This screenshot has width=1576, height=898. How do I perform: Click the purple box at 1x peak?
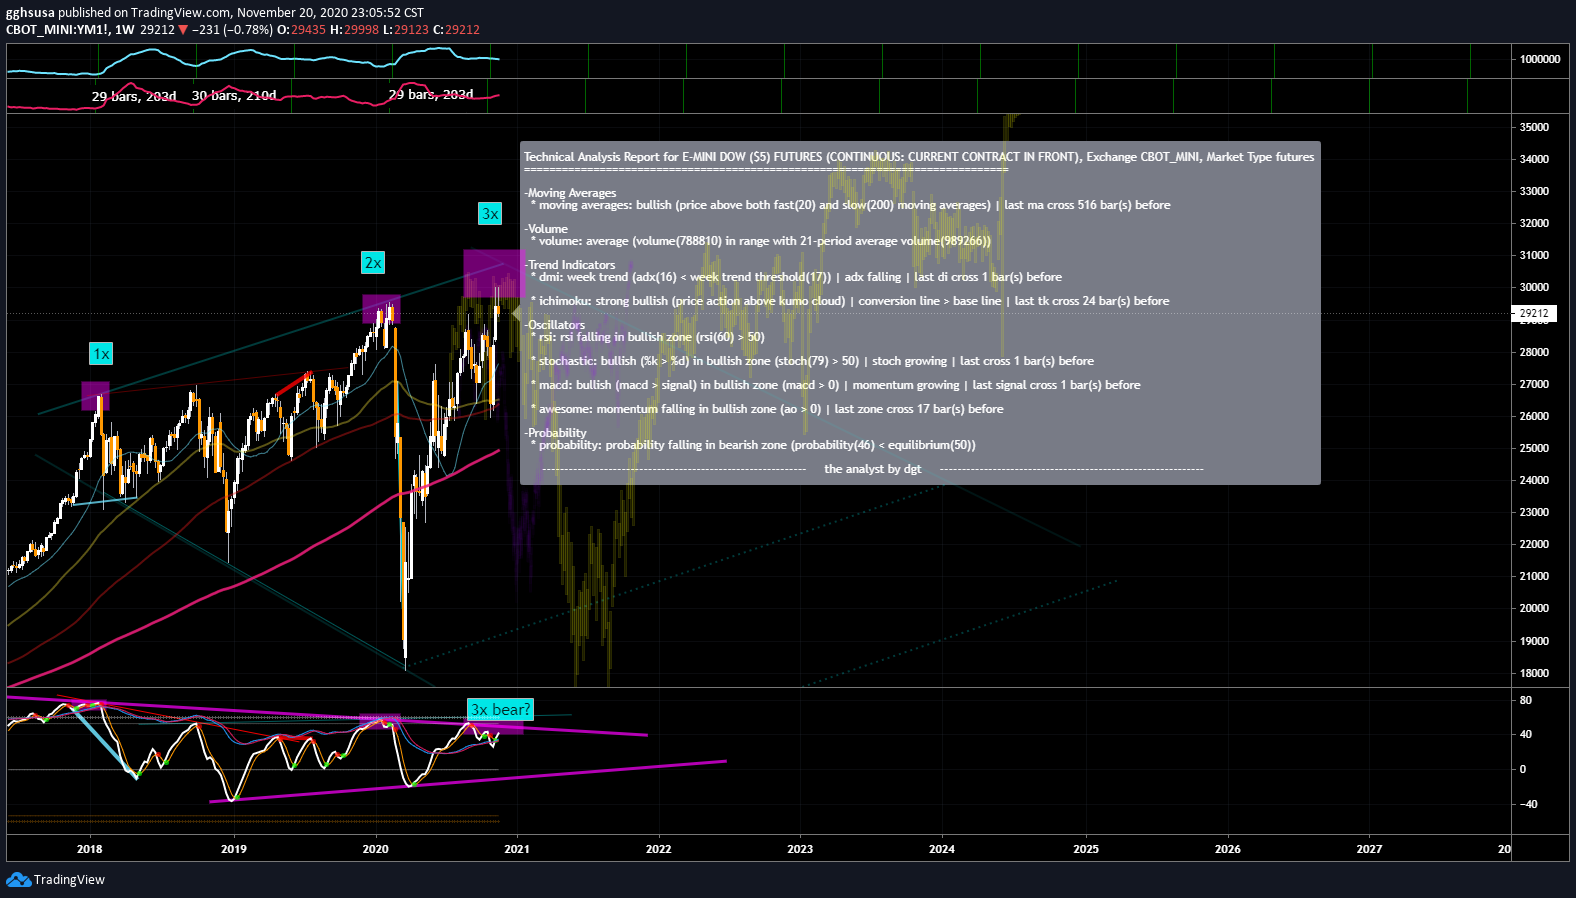click(x=95, y=396)
